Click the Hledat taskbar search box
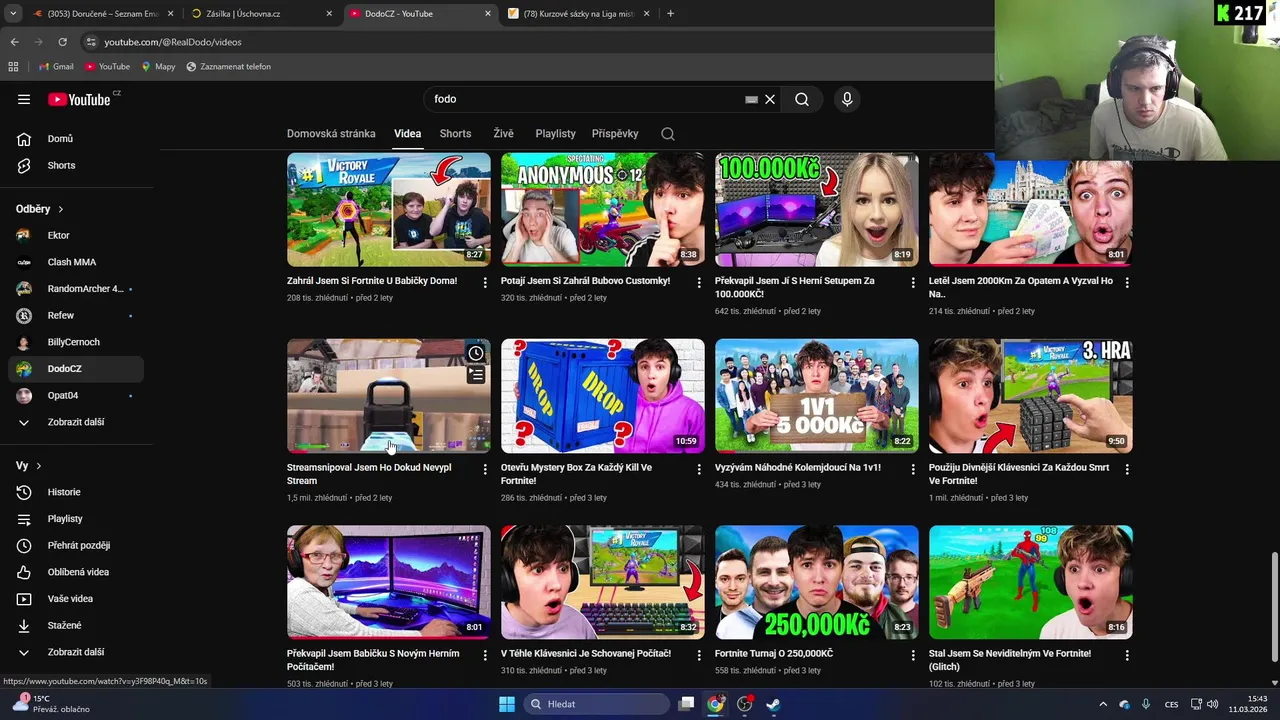This screenshot has width=1280, height=720. pyautogui.click(x=597, y=704)
